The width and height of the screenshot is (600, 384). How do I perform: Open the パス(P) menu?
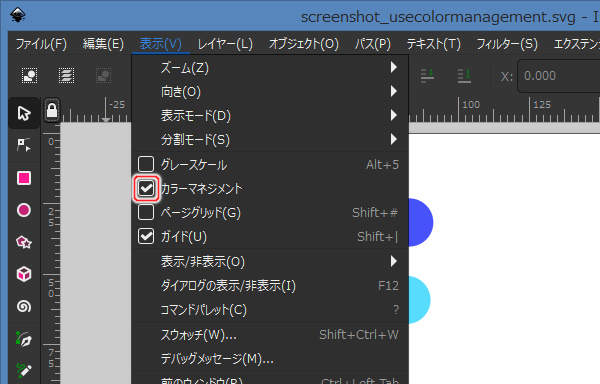tap(372, 44)
